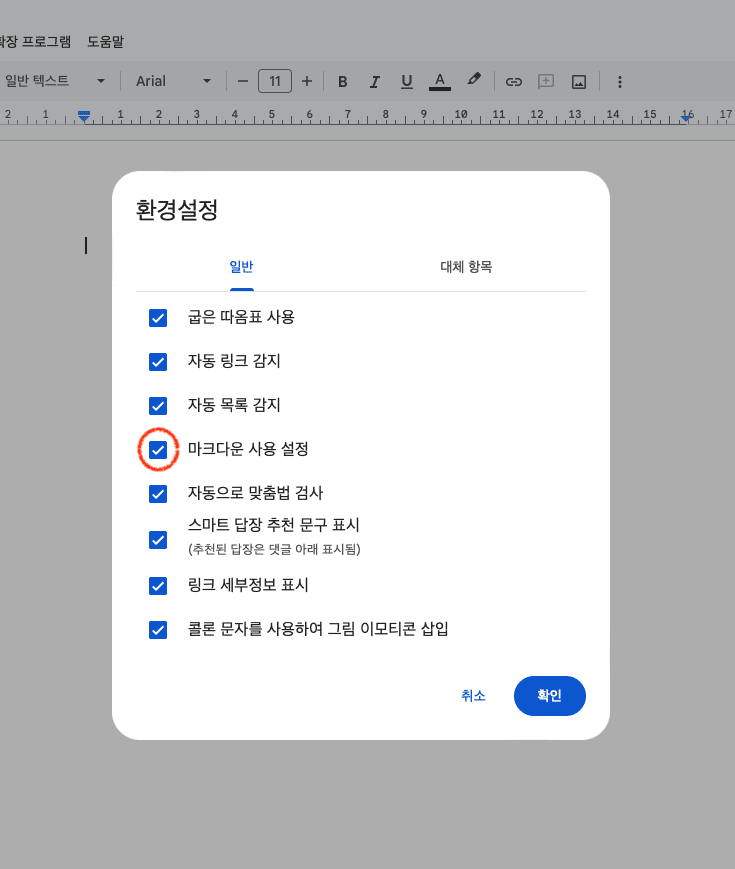The height and width of the screenshot is (869, 735).
Task: Uncheck the 마크다운 사용 설정 checkbox
Action: [158, 450]
